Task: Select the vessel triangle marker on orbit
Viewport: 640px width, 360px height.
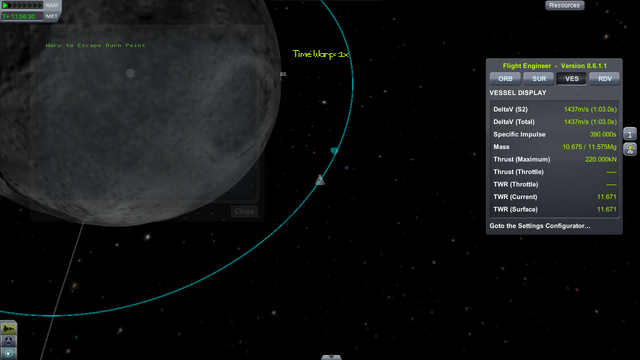Action: [320, 180]
